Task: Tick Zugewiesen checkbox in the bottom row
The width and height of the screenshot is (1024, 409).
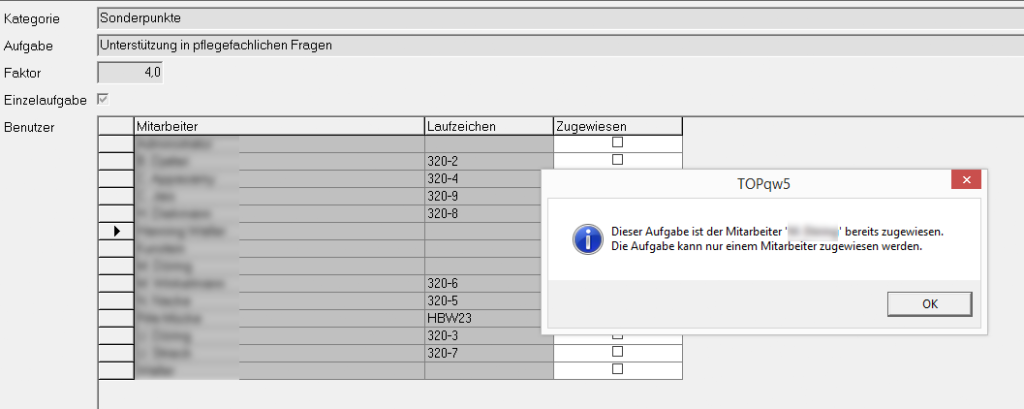Action: (x=617, y=369)
